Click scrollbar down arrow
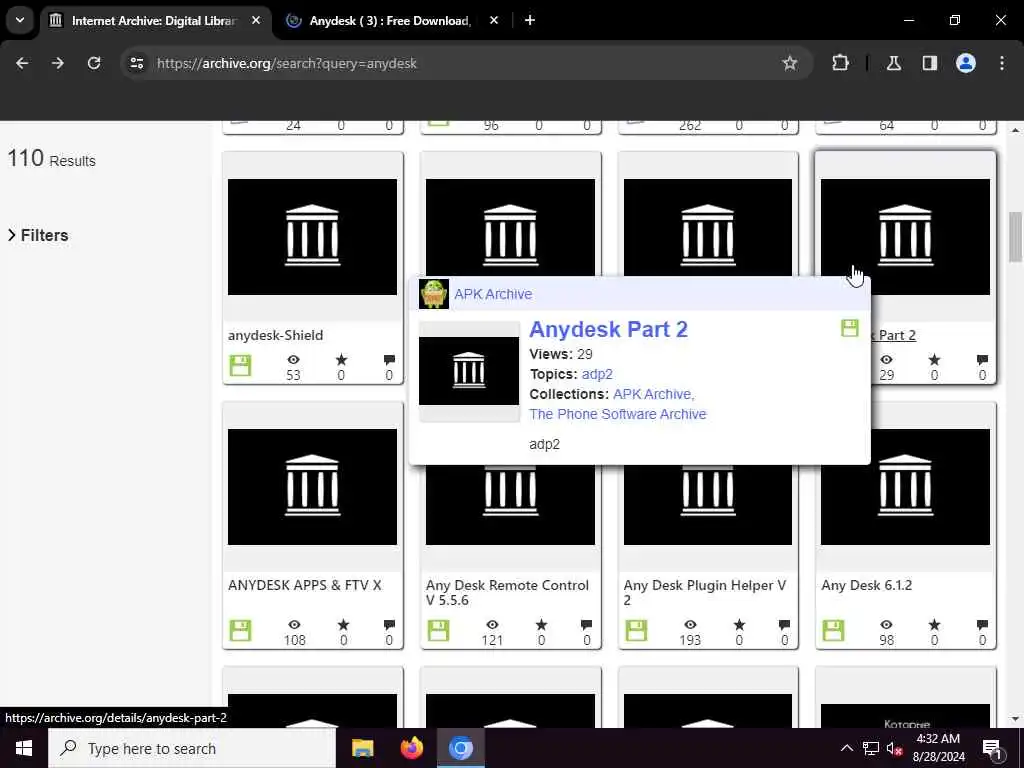 (1015, 719)
